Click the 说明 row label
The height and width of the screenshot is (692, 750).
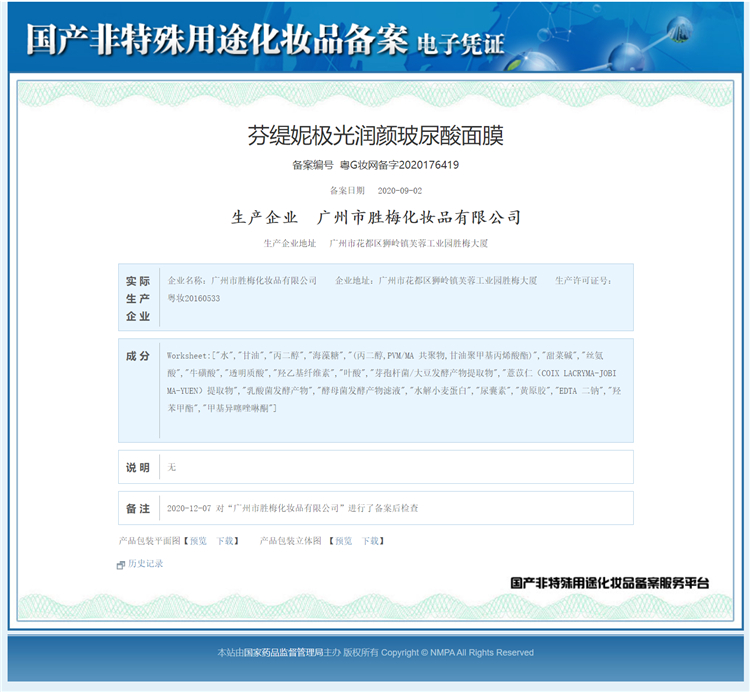[138, 467]
